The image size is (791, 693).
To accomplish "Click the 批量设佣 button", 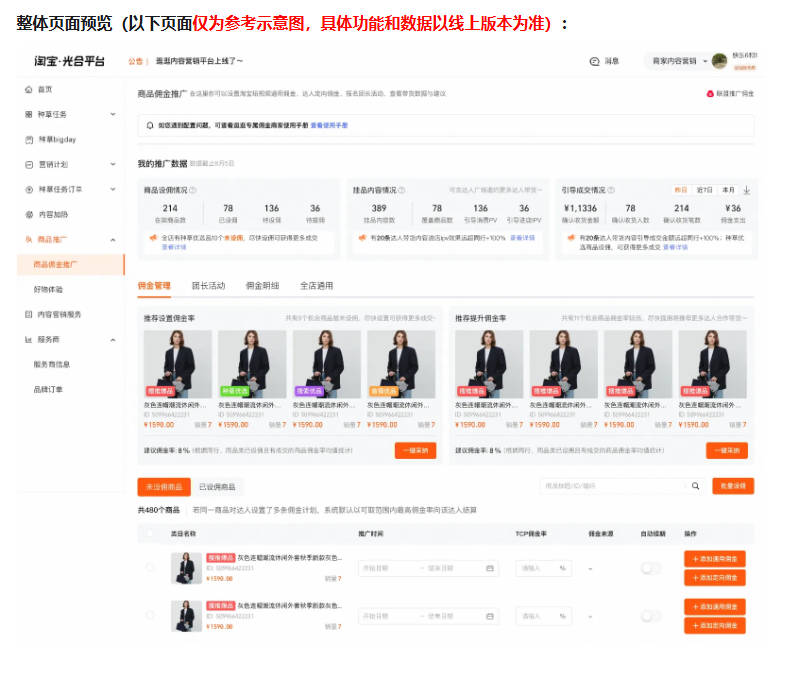I will [732, 486].
